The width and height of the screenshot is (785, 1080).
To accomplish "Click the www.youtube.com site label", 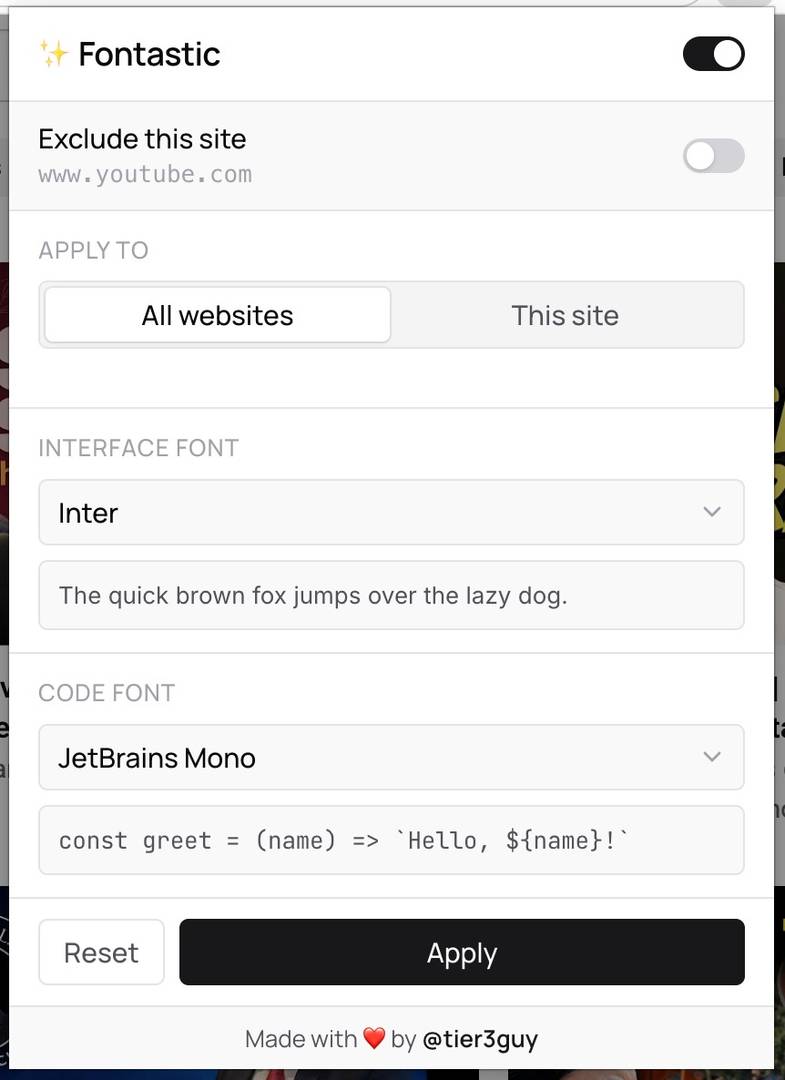I will pyautogui.click(x=145, y=174).
